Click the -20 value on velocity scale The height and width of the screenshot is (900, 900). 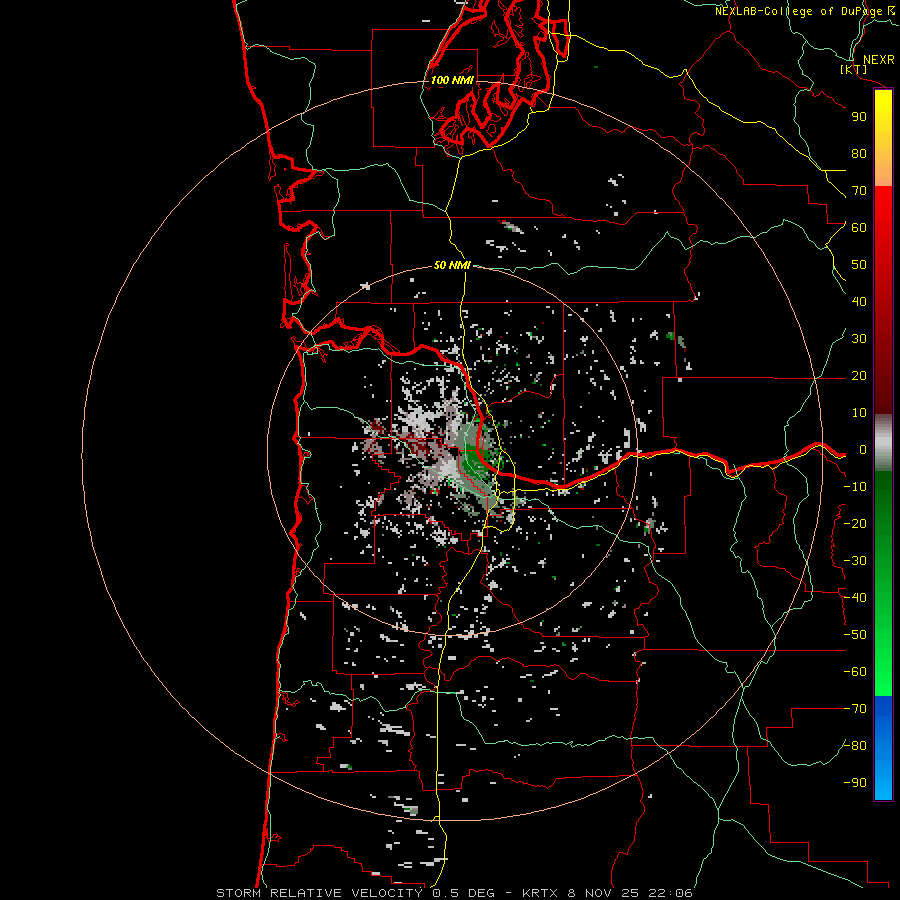(x=855, y=524)
